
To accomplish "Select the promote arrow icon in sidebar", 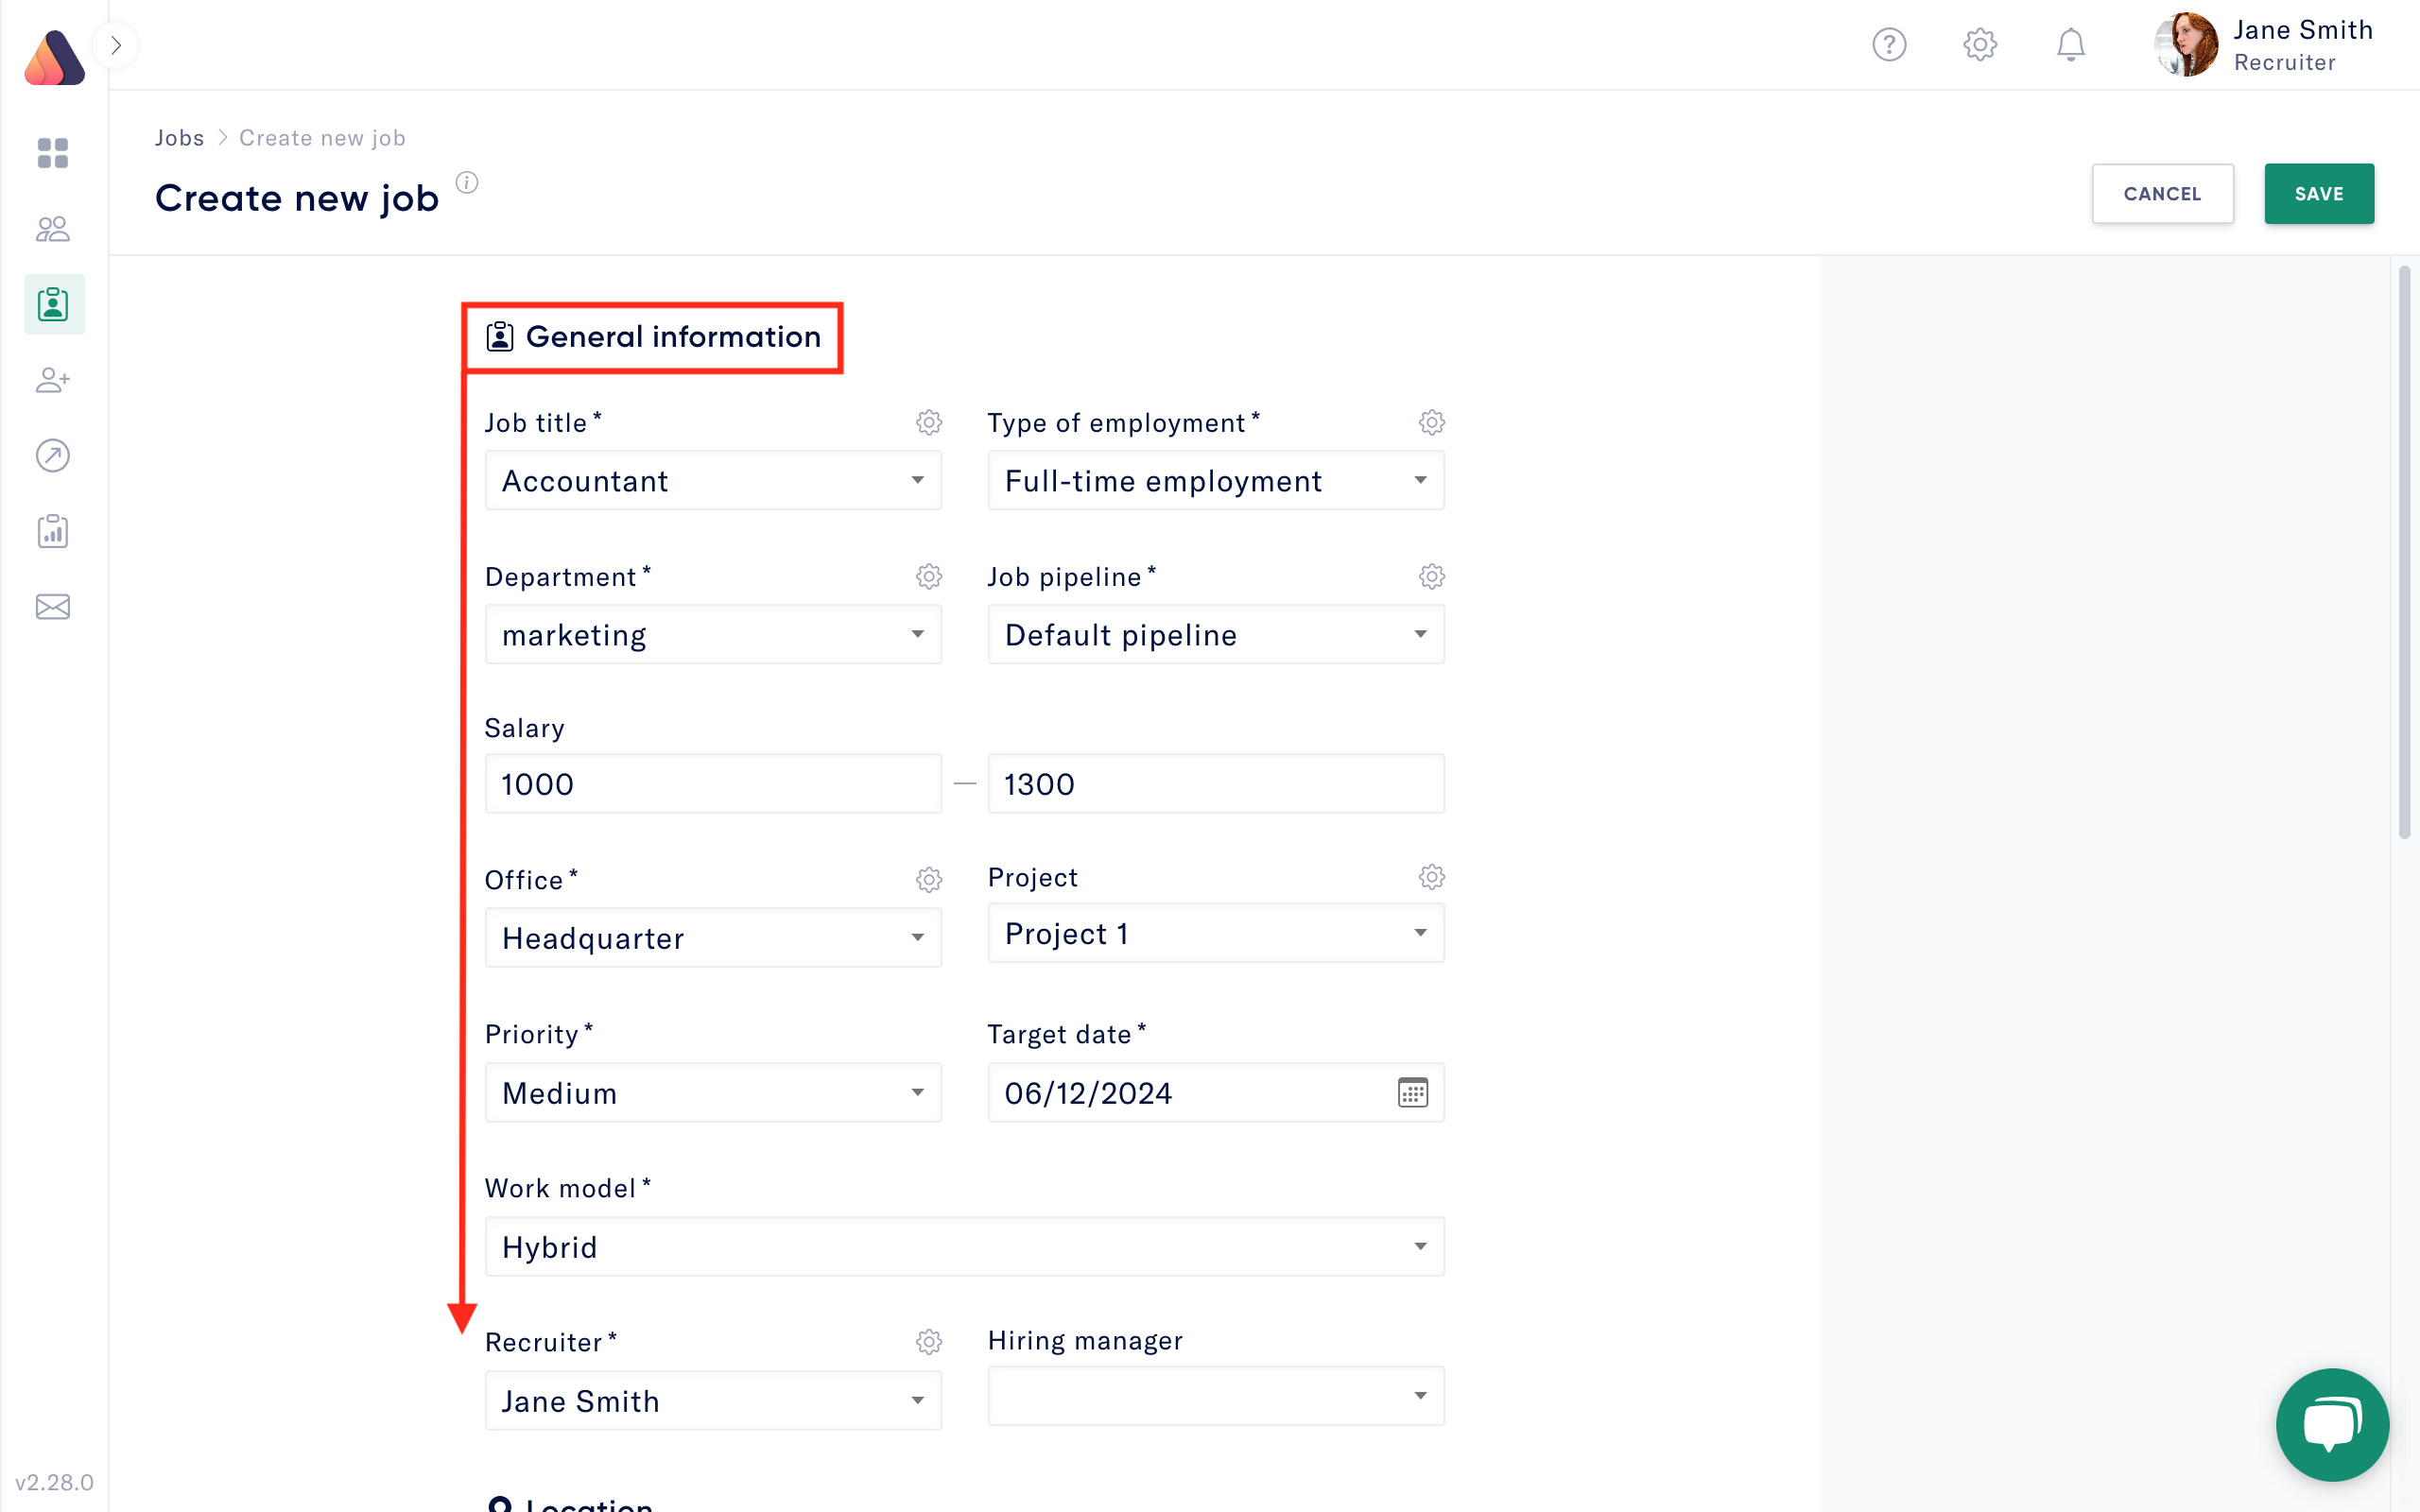I will (x=52, y=456).
